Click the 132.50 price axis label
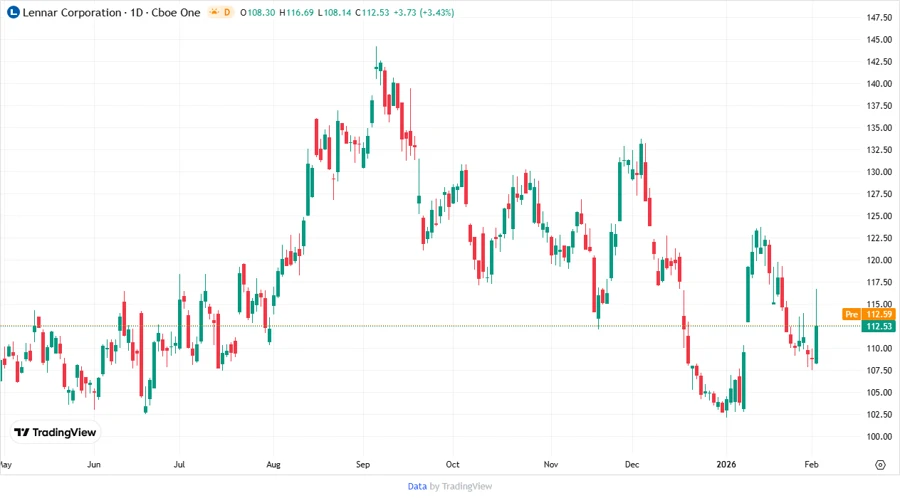Image resolution: width=900 pixels, height=498 pixels. (x=879, y=150)
